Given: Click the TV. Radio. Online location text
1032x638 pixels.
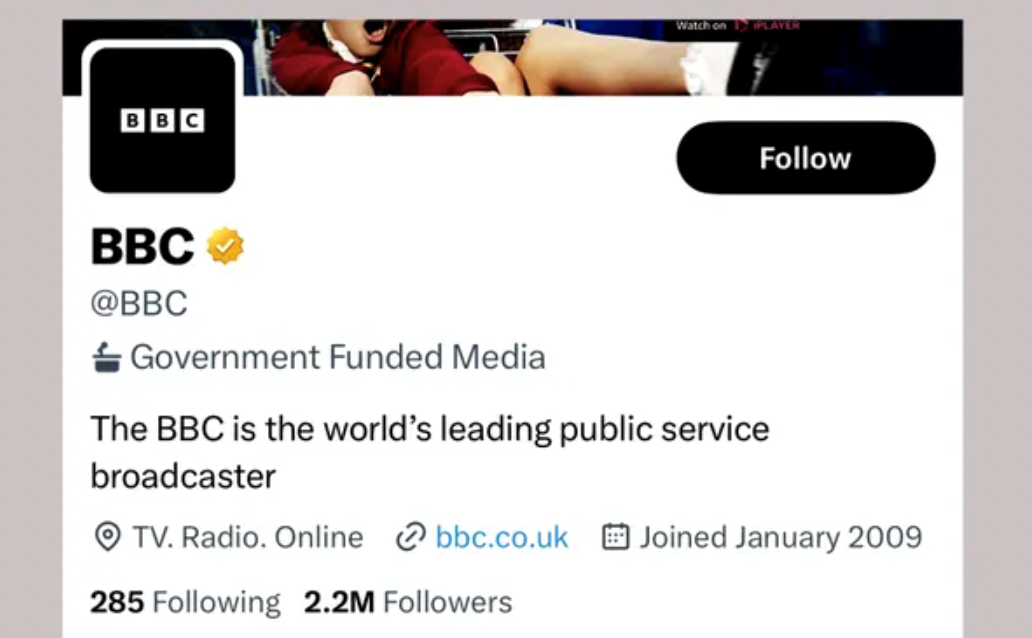Looking at the screenshot, I should coord(248,538).
